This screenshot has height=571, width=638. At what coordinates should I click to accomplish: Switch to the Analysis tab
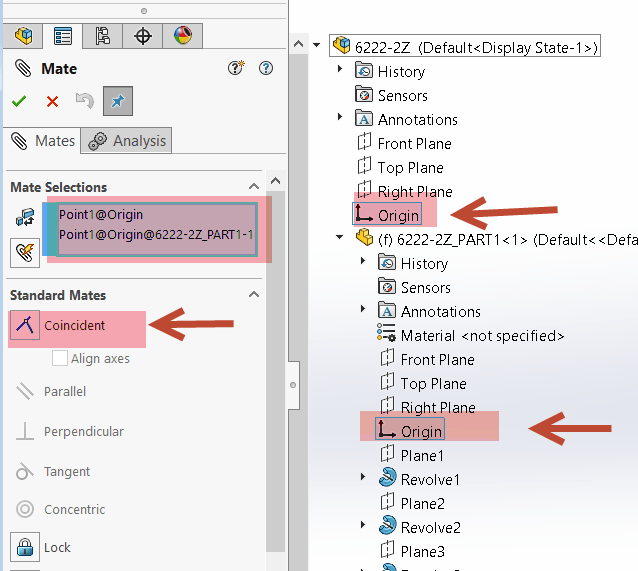coord(126,141)
